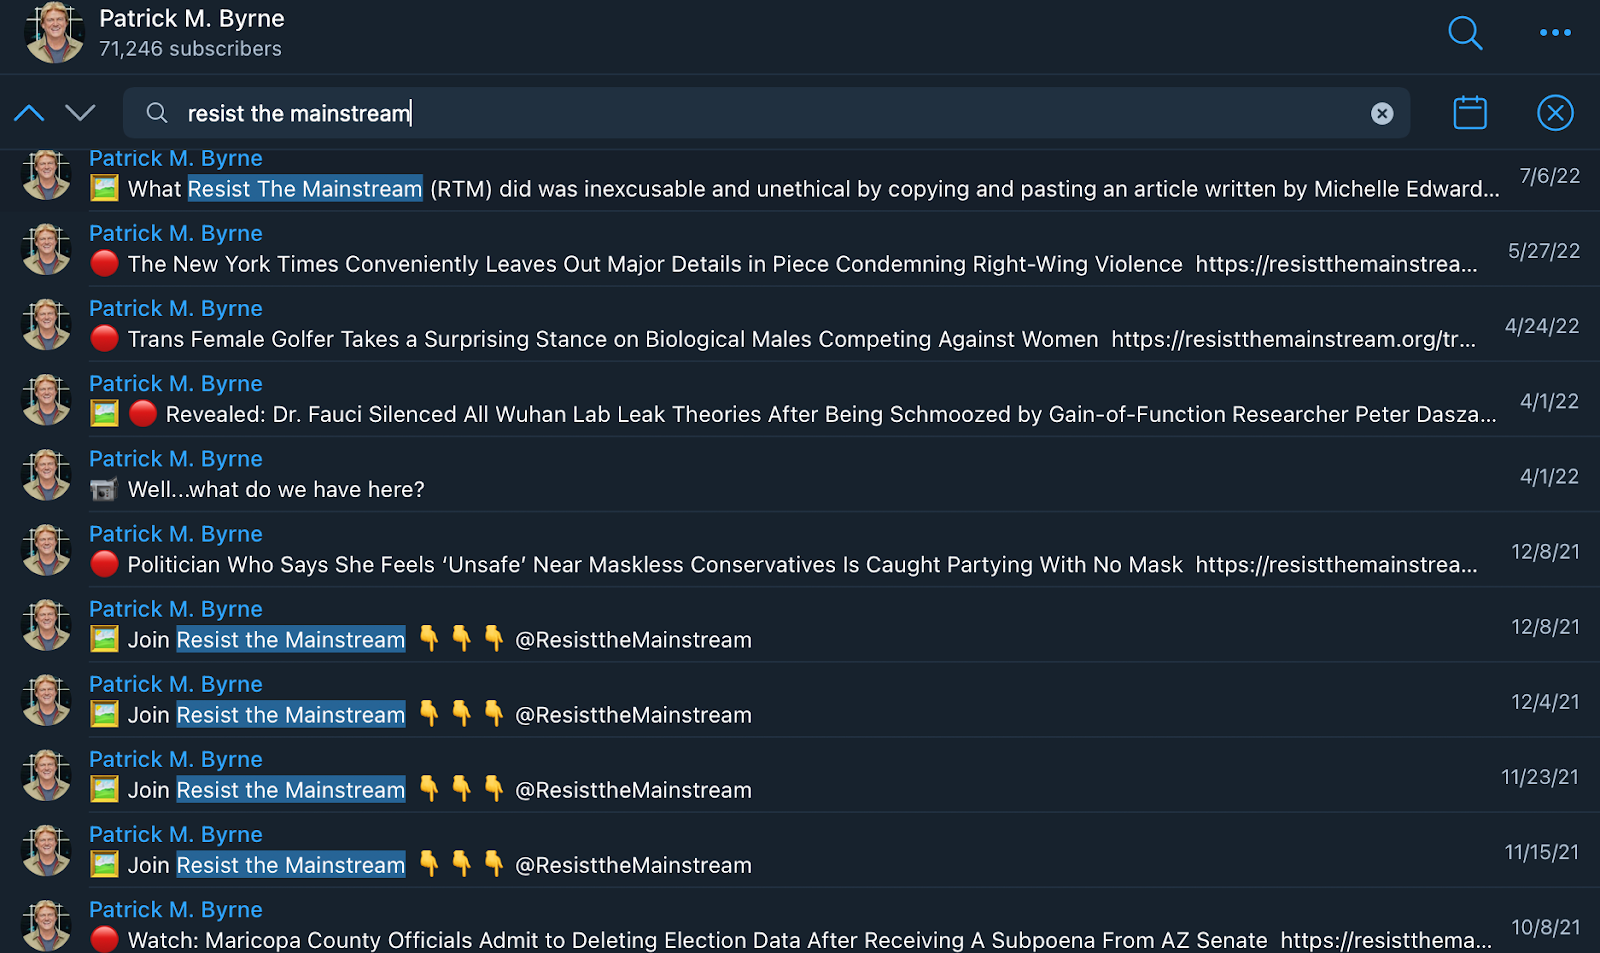Screen dimensions: 1600x953
Task: Open Dr. Fauci Wuhan Lab Leak result
Action: [x=800, y=400]
